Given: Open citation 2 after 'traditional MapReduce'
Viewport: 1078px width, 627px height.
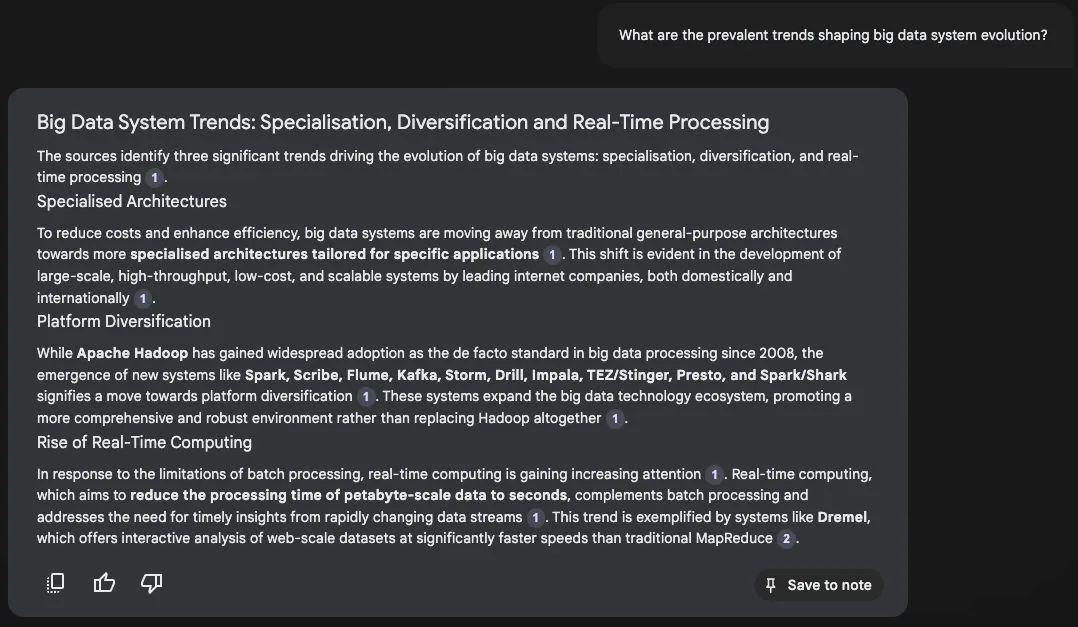Looking at the screenshot, I should tap(786, 540).
